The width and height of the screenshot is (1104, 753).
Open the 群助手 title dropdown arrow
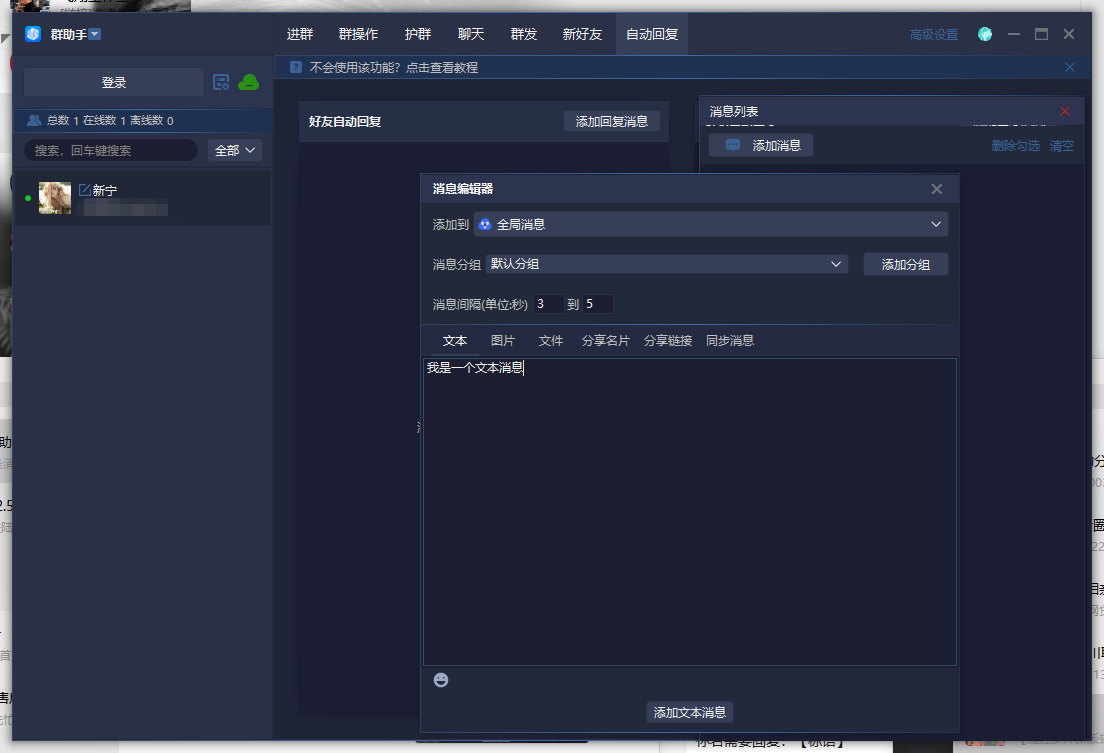(95, 34)
